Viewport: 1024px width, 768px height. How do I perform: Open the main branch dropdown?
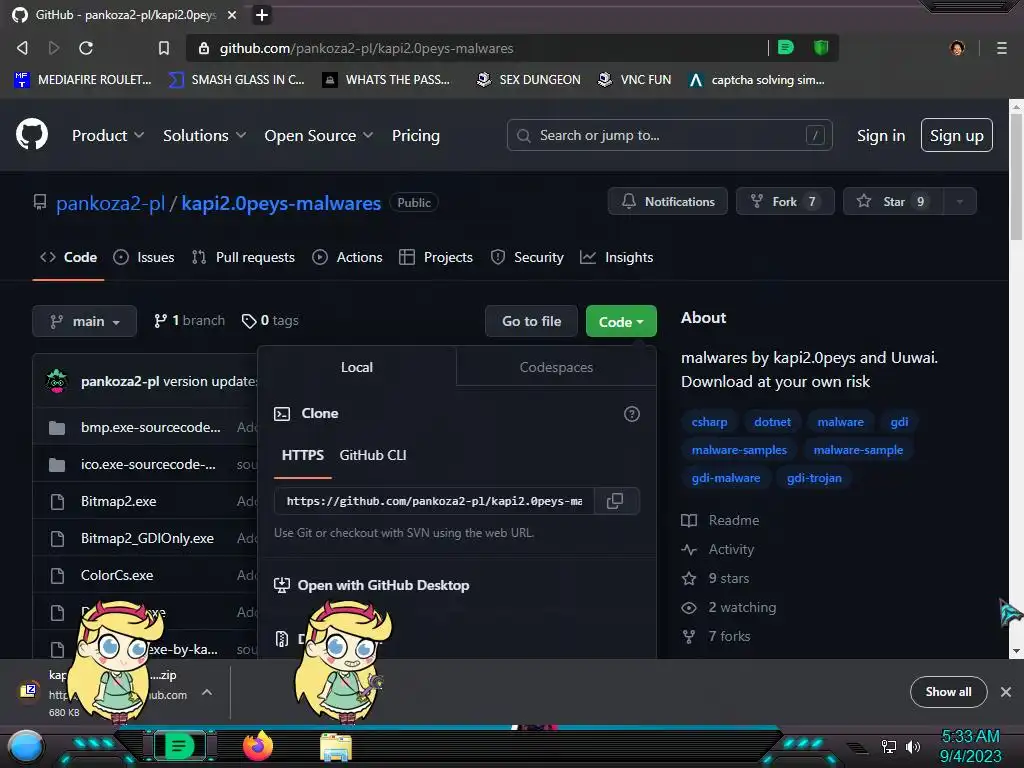click(85, 321)
